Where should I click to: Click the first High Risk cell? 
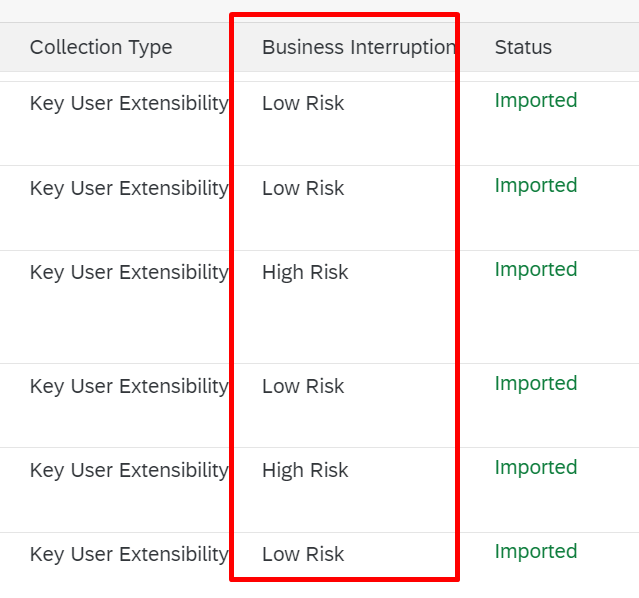tap(305, 272)
